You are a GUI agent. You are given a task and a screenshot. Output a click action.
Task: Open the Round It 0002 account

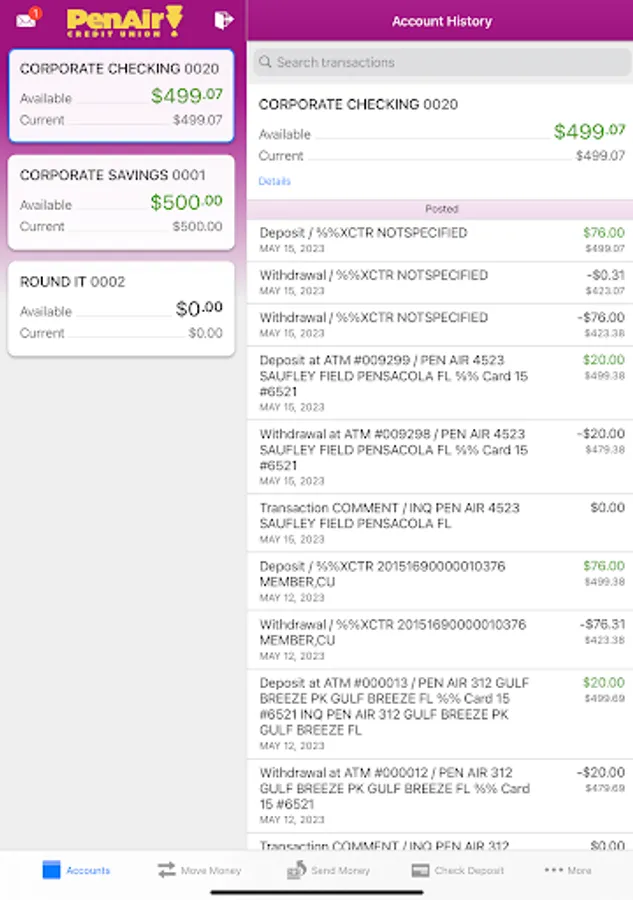point(121,308)
